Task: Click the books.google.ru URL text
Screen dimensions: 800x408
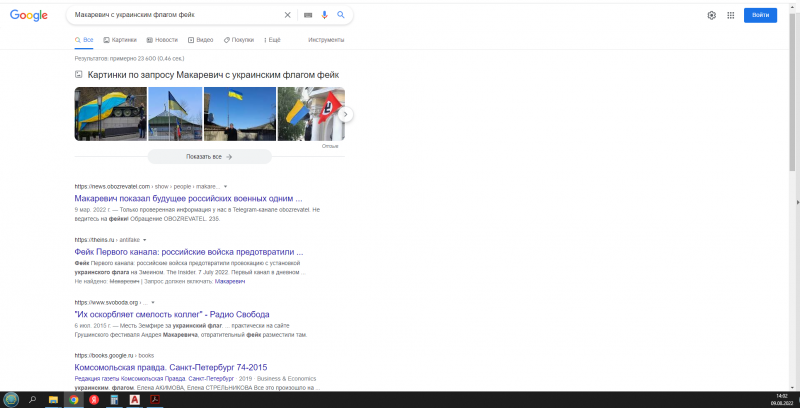Action: (104, 355)
